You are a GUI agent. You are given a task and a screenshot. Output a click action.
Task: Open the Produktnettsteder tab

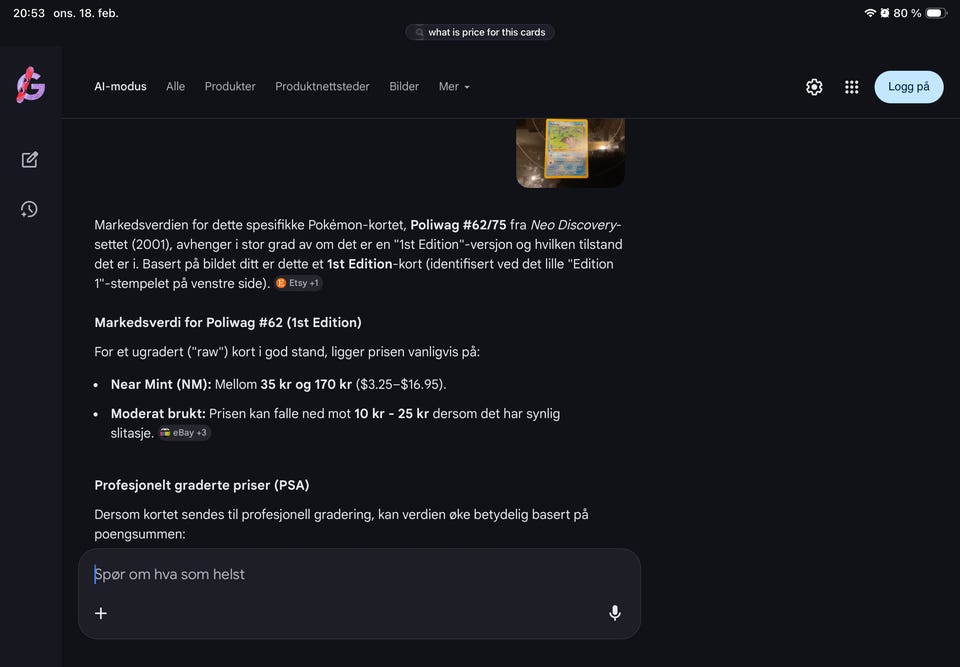pos(322,87)
